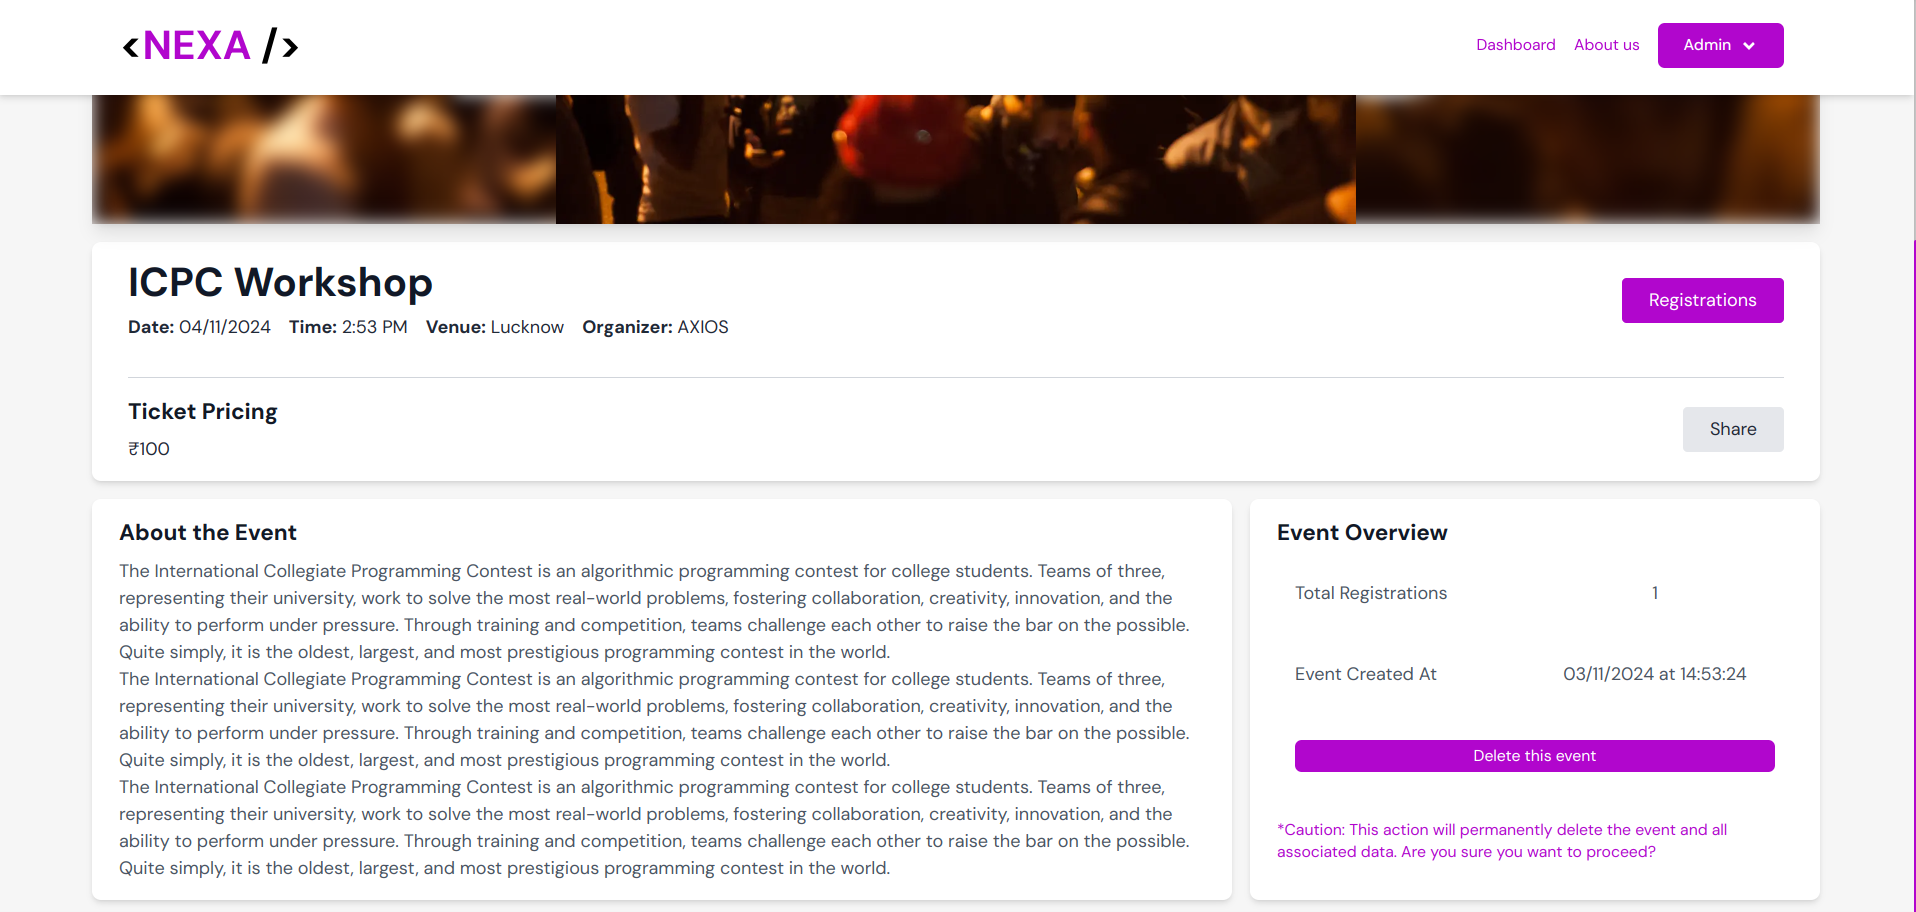Click the Total Registrations count

click(1654, 593)
